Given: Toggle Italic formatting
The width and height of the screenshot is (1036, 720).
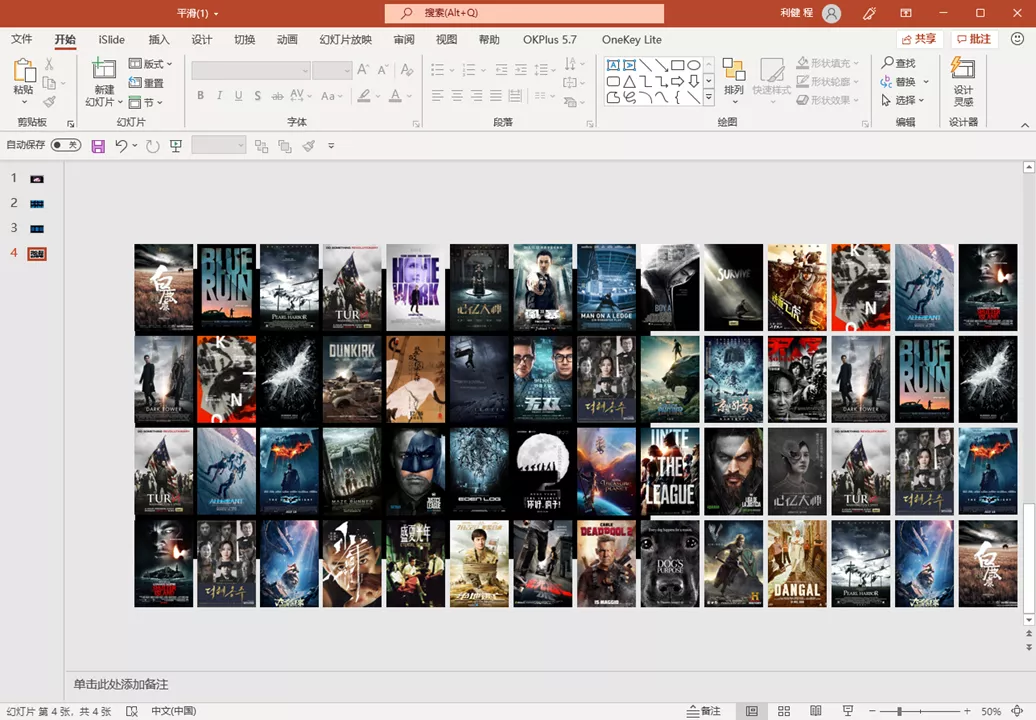Looking at the screenshot, I should 219,95.
